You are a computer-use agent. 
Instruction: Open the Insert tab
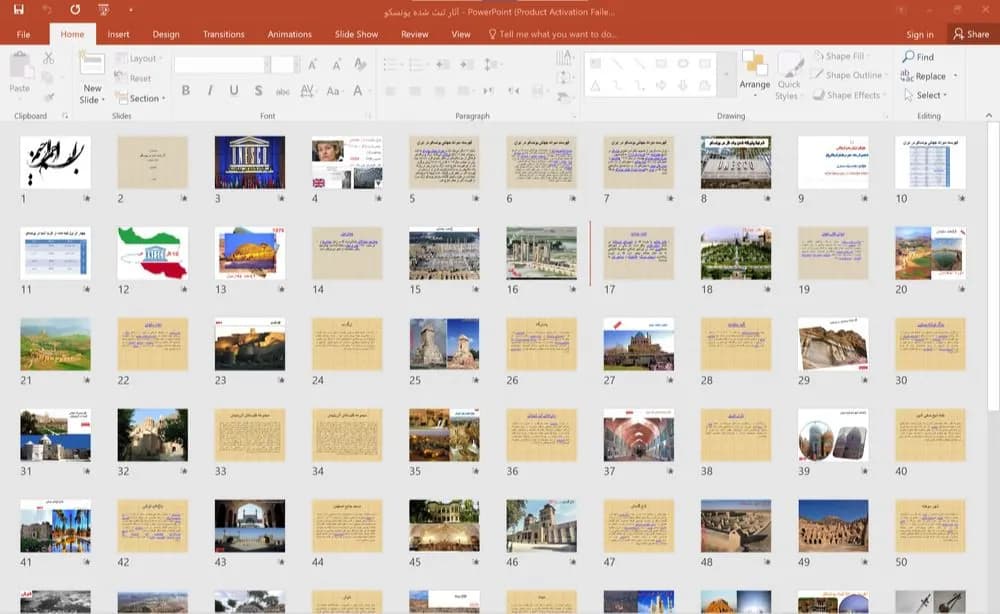pyautogui.click(x=118, y=34)
